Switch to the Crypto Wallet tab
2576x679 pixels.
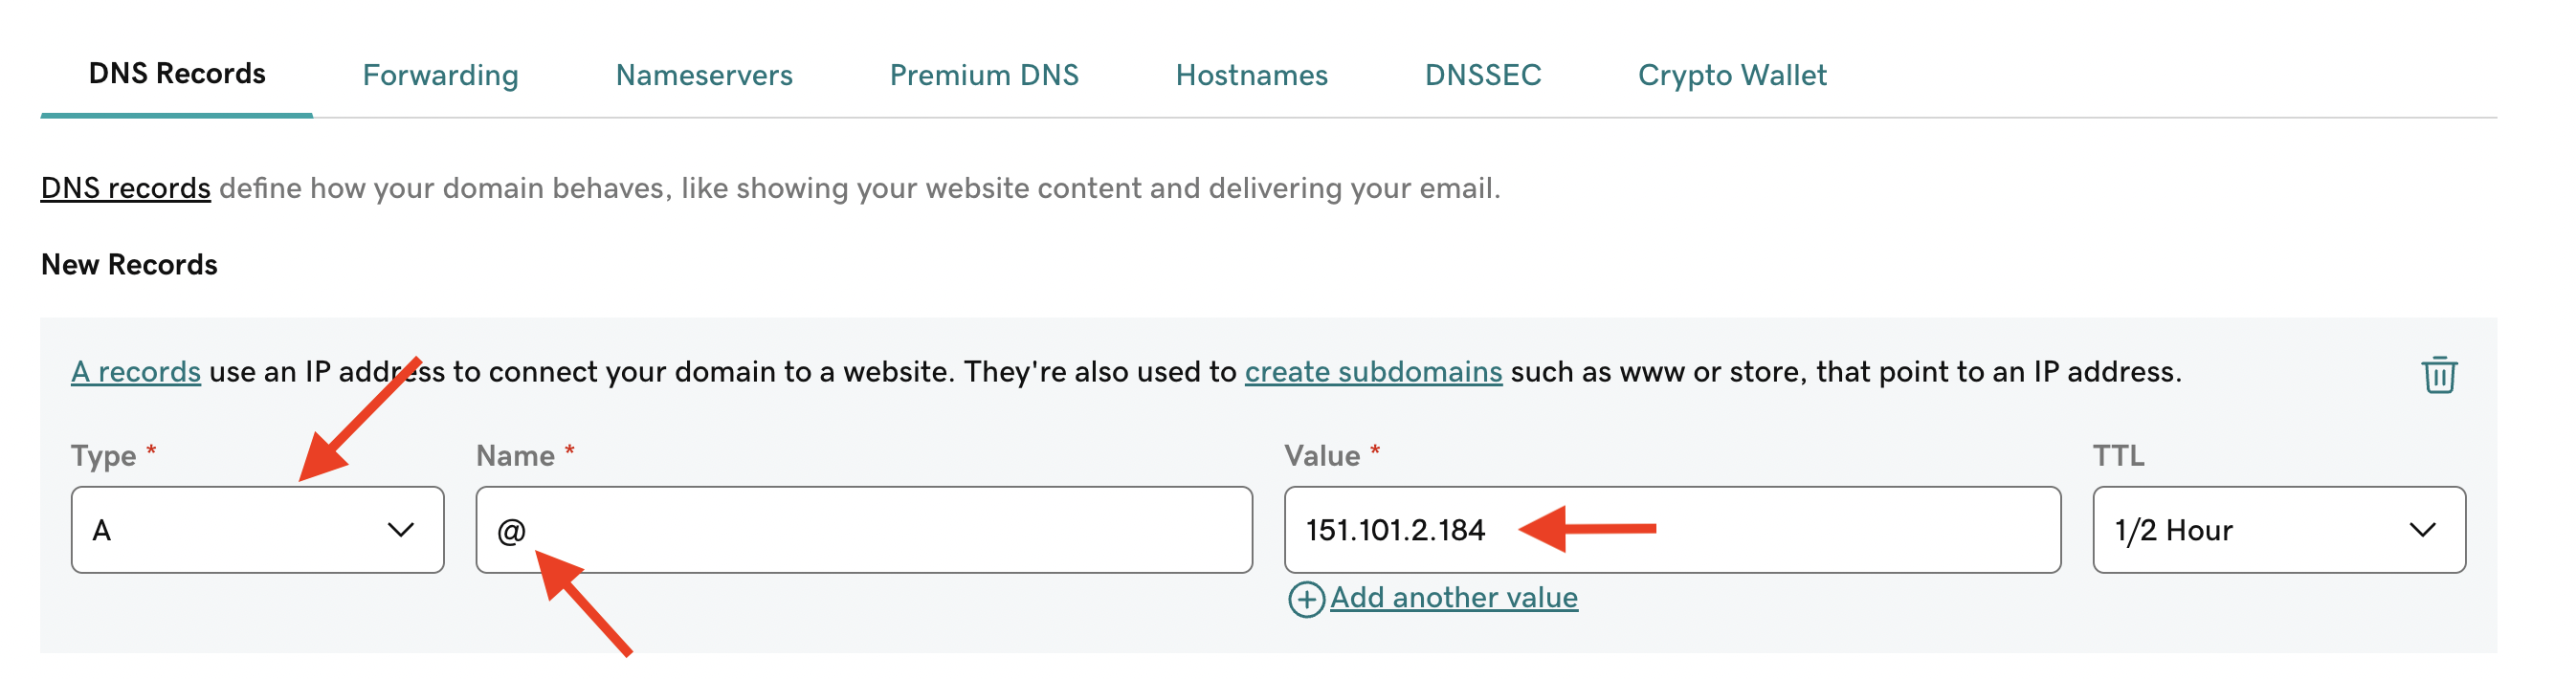1732,75
